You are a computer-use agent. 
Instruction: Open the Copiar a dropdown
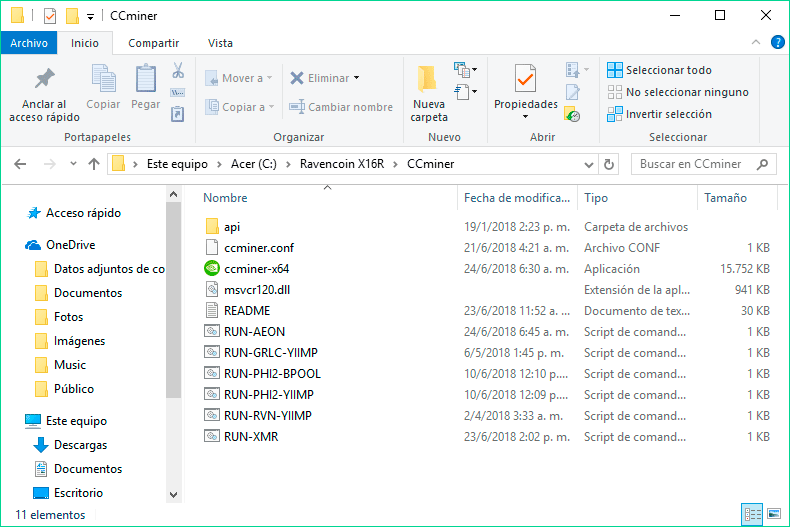[x=272, y=107]
